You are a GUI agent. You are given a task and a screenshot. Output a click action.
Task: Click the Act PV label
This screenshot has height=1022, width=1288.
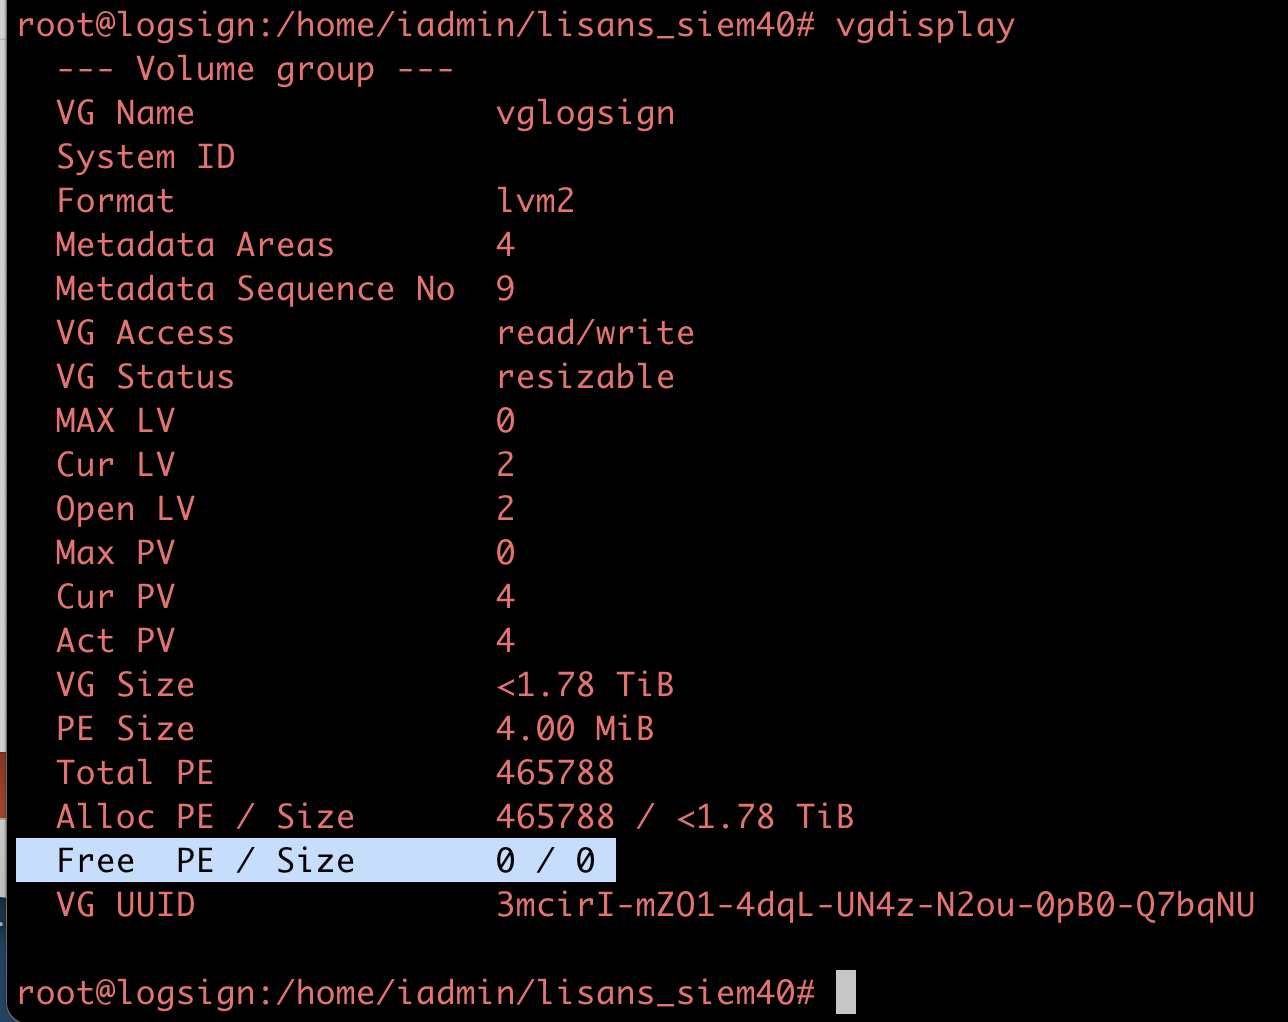[x=115, y=641]
